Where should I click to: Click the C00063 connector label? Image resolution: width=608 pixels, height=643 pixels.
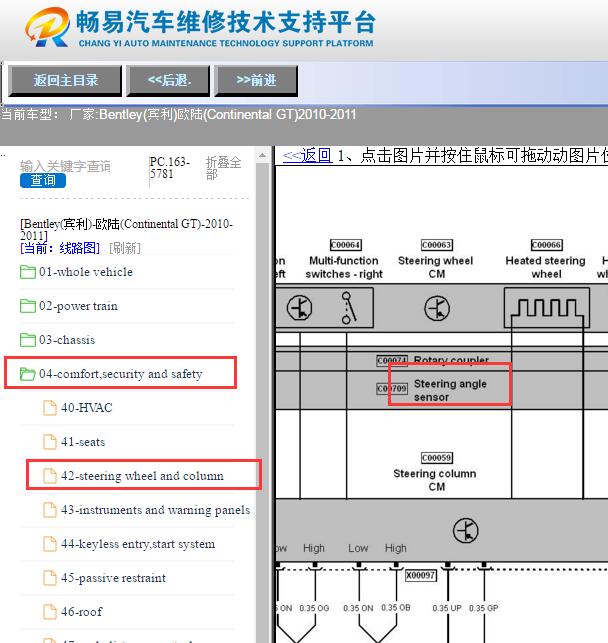[x=437, y=245]
